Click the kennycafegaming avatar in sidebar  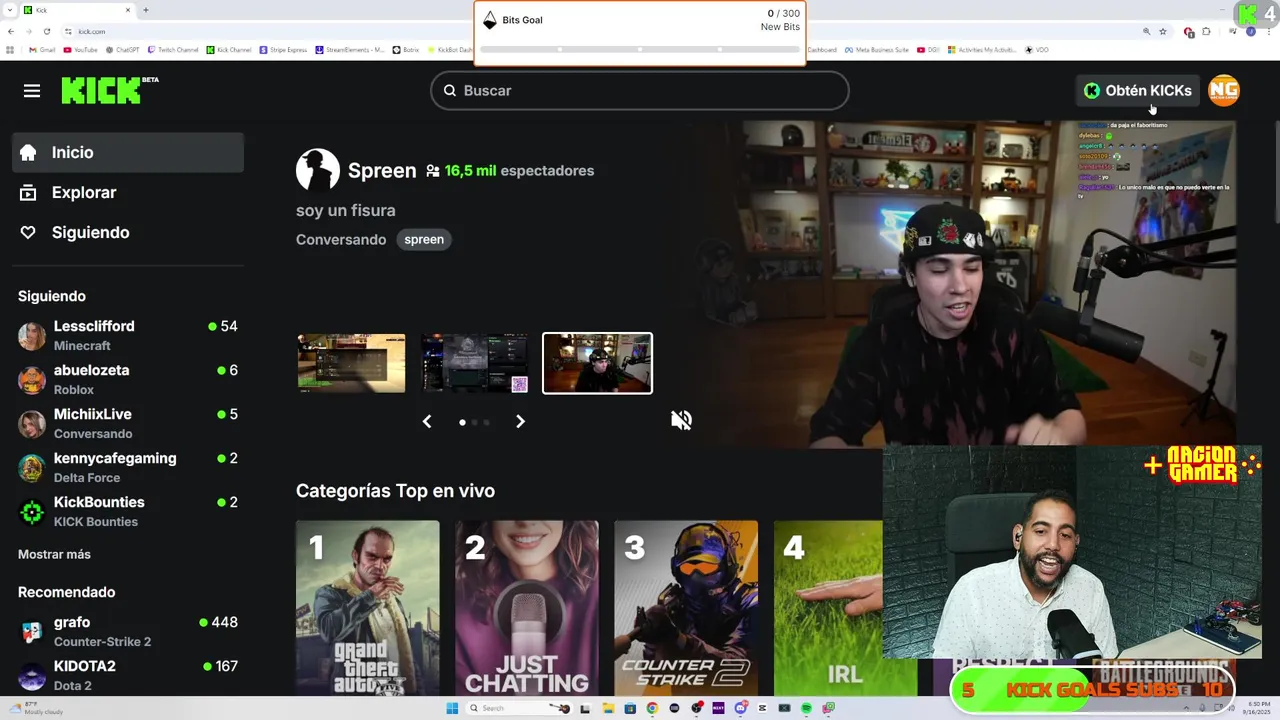click(x=32, y=468)
